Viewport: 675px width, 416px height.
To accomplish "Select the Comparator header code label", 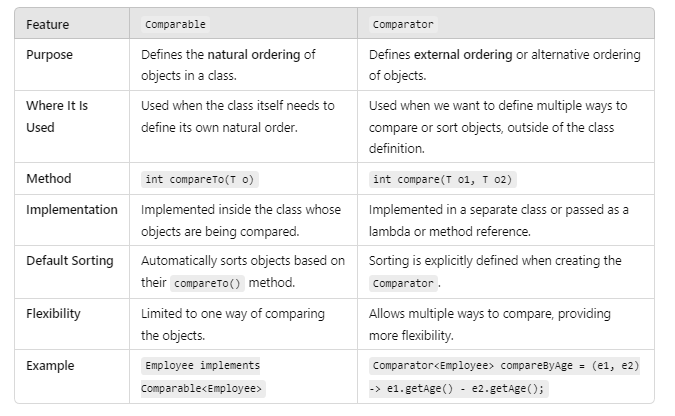I will tap(403, 25).
